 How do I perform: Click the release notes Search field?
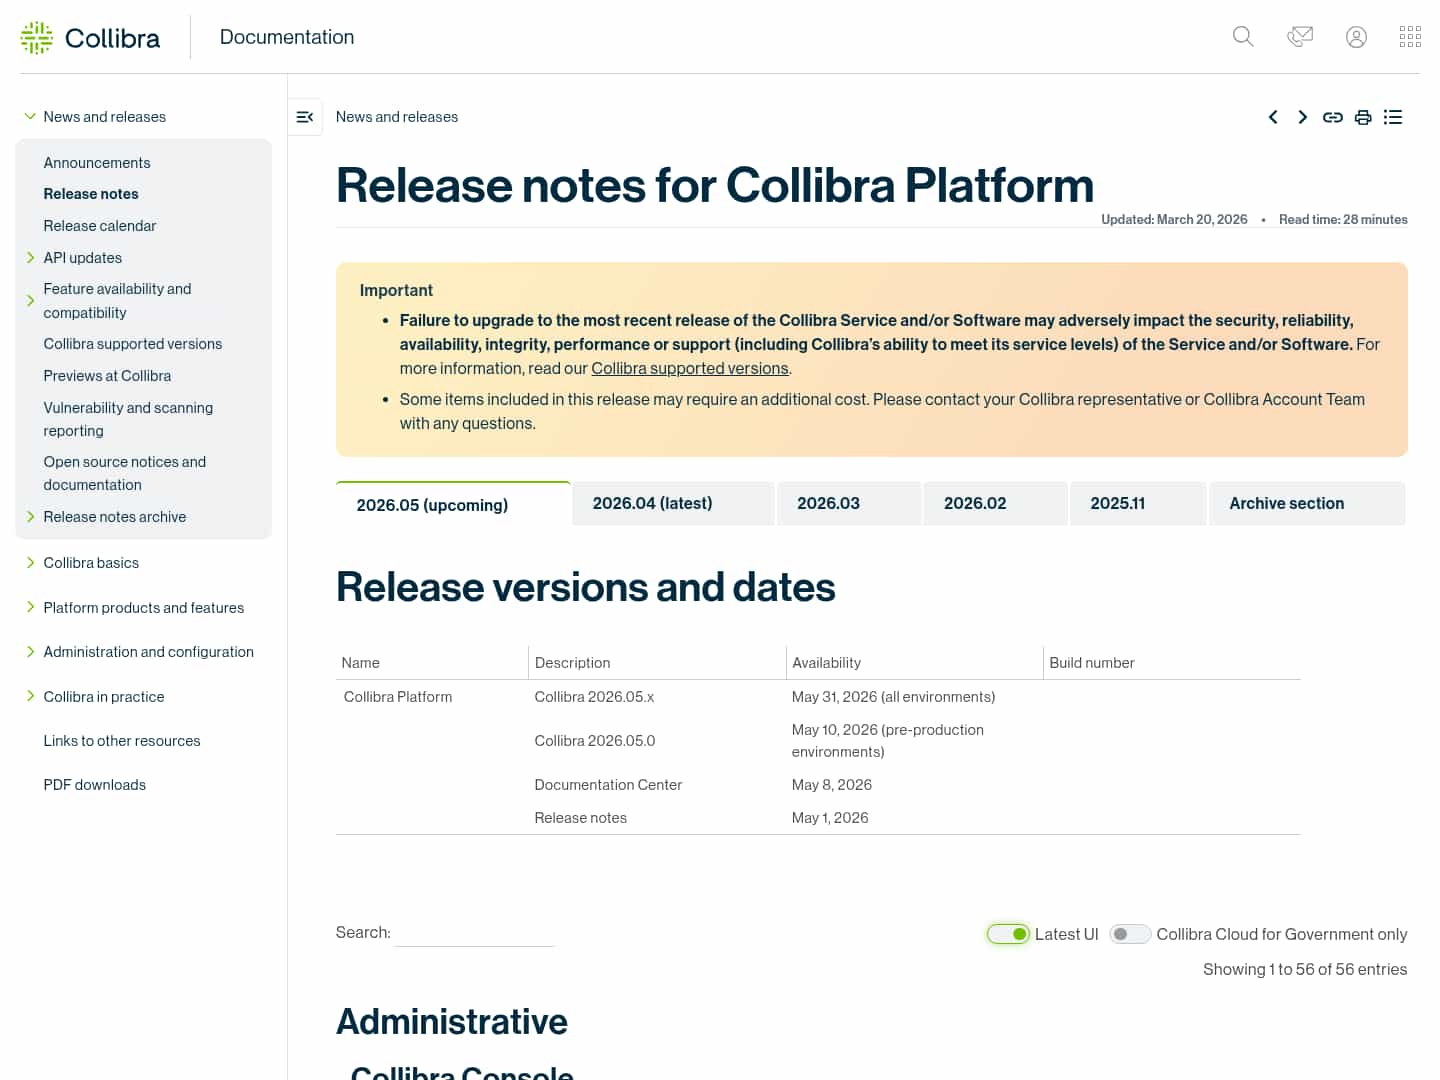tap(475, 933)
